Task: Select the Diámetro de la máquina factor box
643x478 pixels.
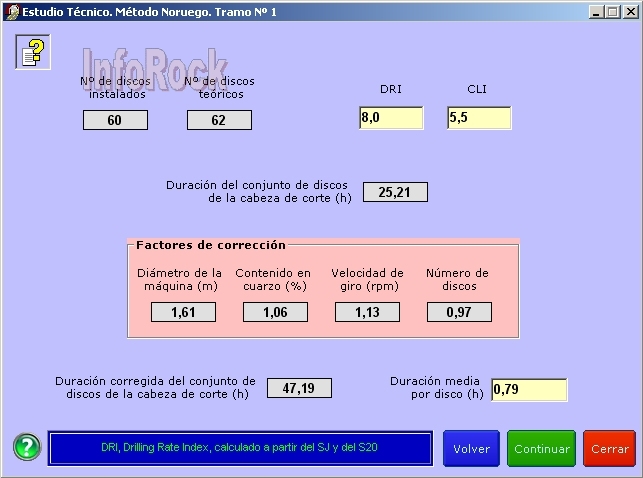Action: coord(183,312)
